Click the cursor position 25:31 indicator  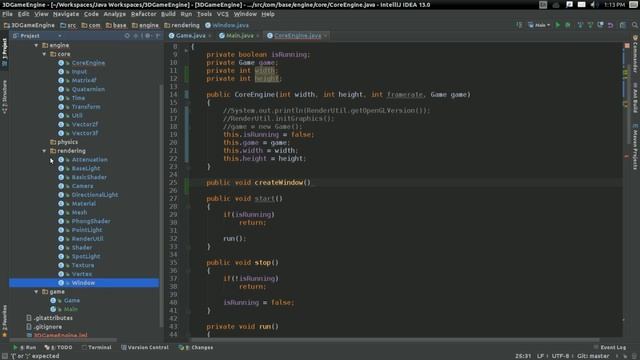pos(523,356)
